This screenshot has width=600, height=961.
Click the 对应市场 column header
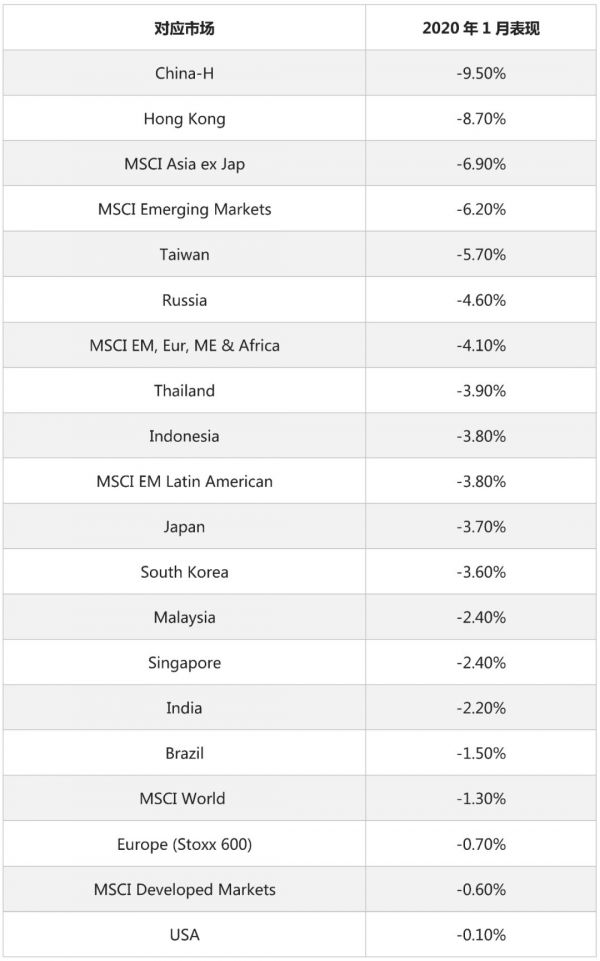pos(184,28)
